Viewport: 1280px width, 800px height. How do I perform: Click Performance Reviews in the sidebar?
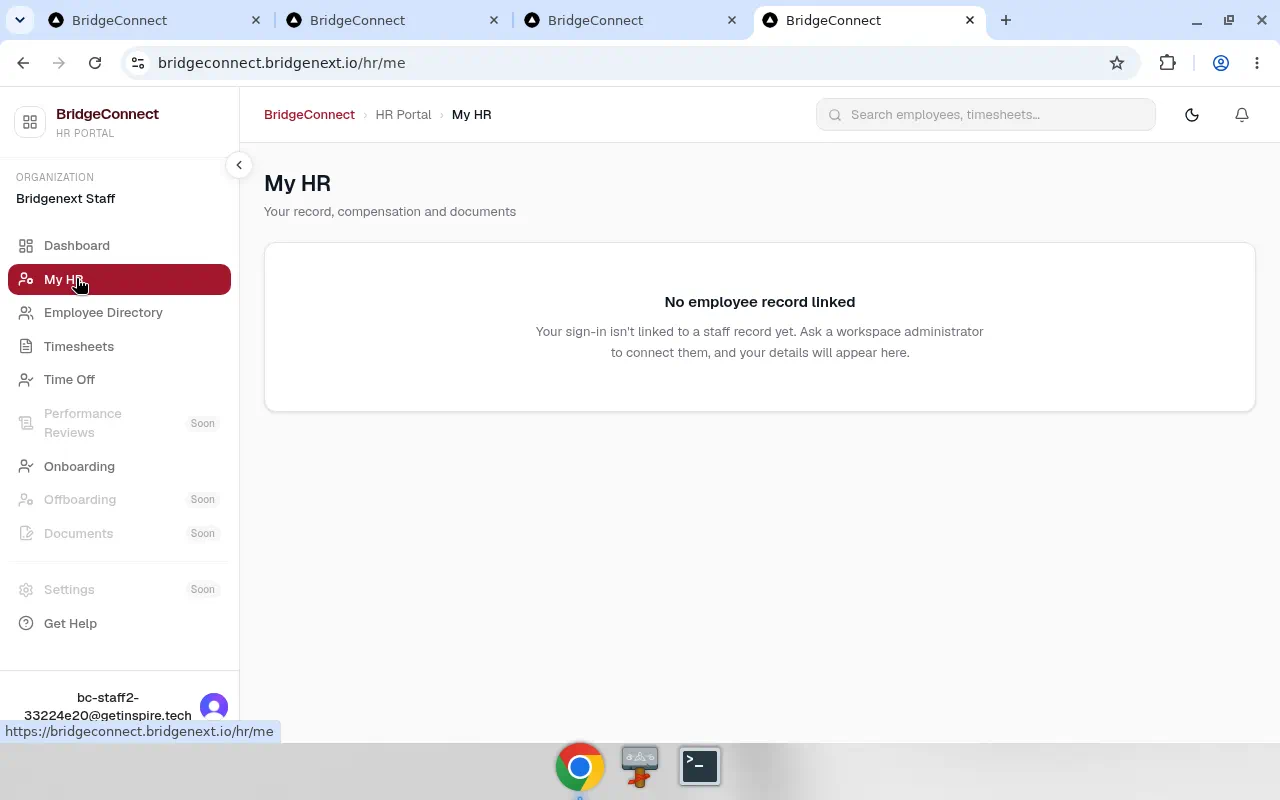[x=119, y=423]
